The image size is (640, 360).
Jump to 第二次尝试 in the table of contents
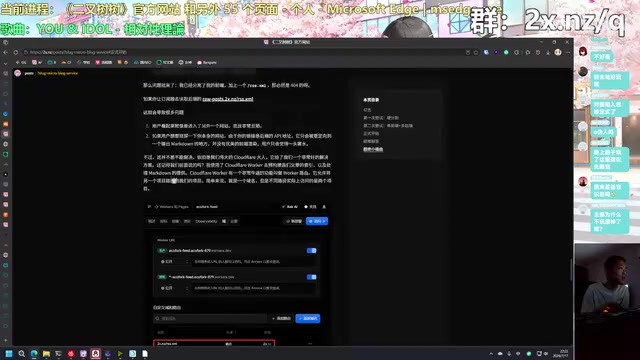click(388, 126)
